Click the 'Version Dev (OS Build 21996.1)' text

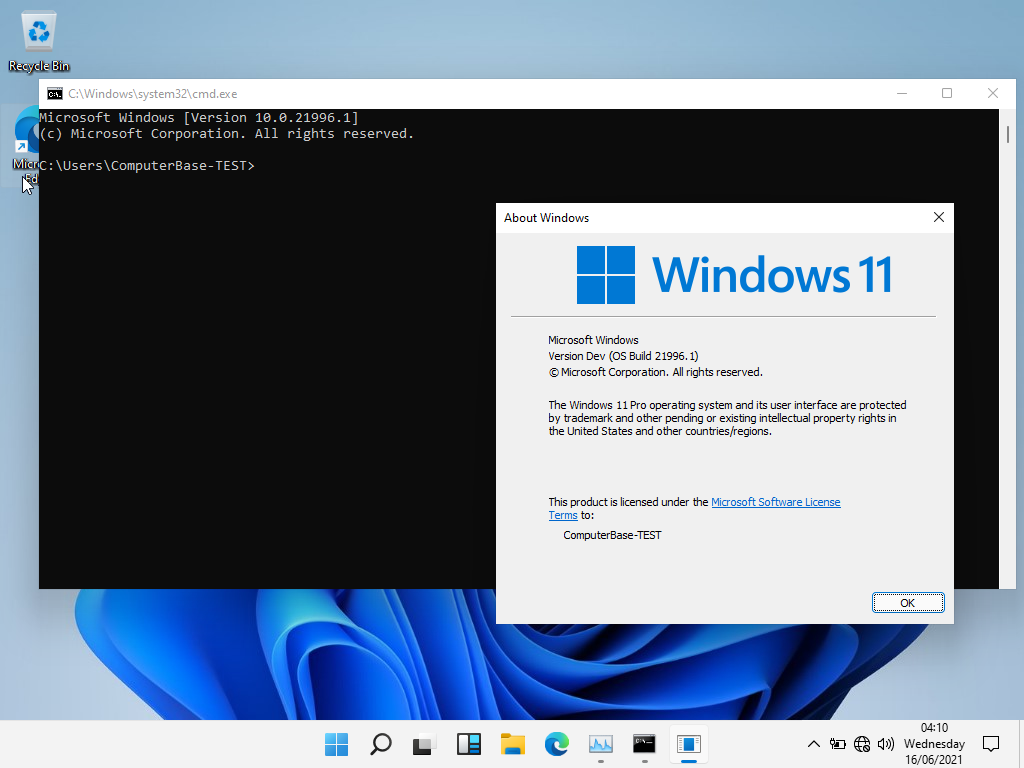[x=623, y=356]
